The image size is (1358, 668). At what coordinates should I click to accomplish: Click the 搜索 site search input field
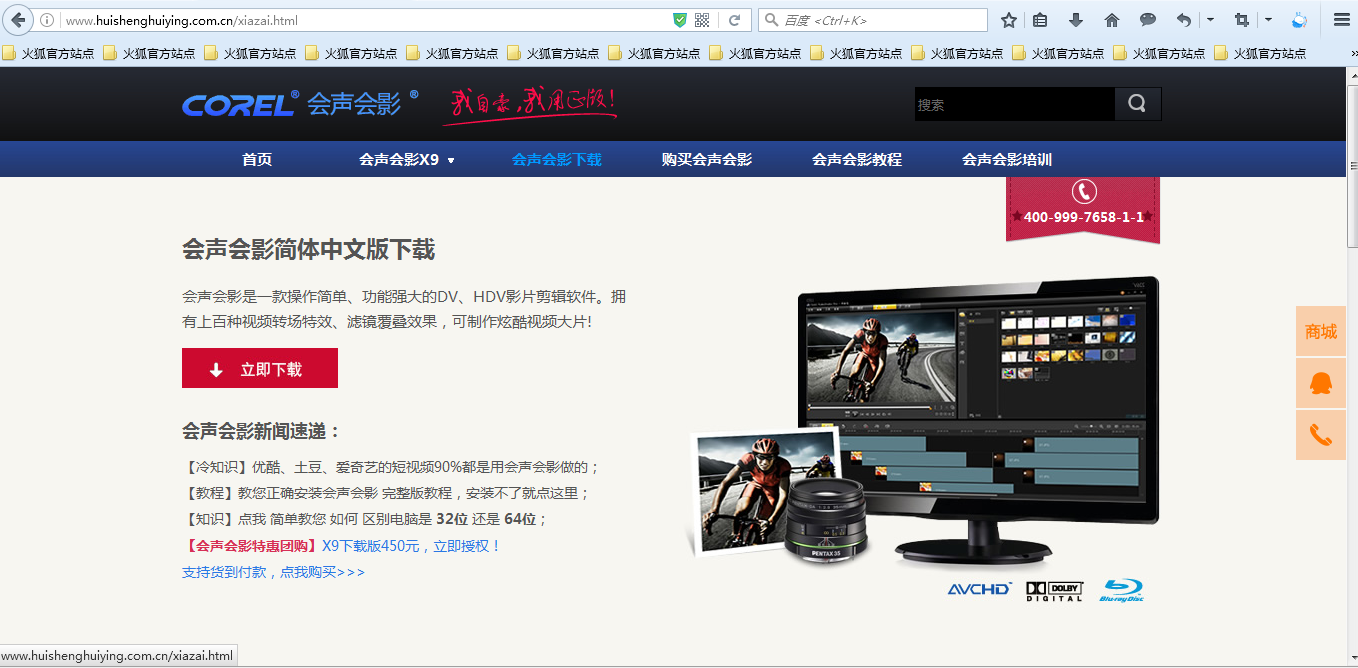pyautogui.click(x=1013, y=104)
